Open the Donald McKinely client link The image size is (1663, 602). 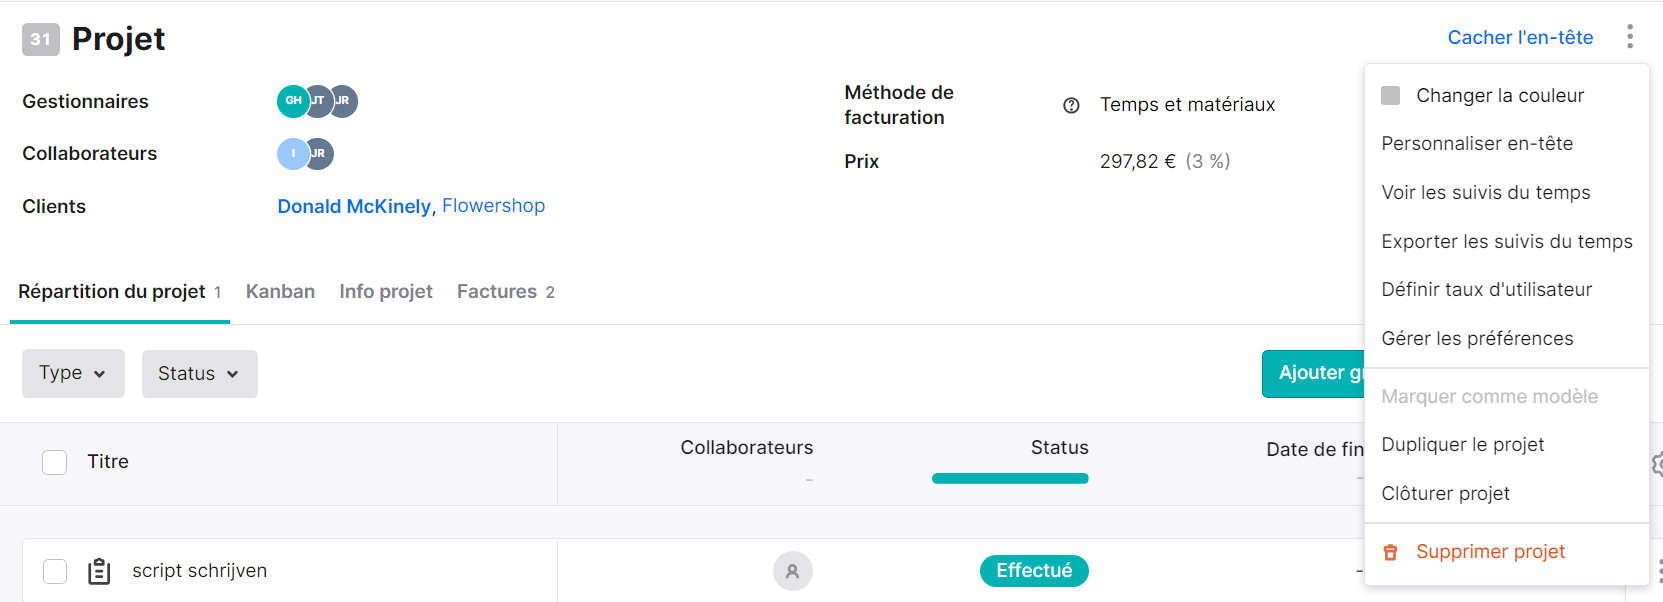click(x=354, y=206)
